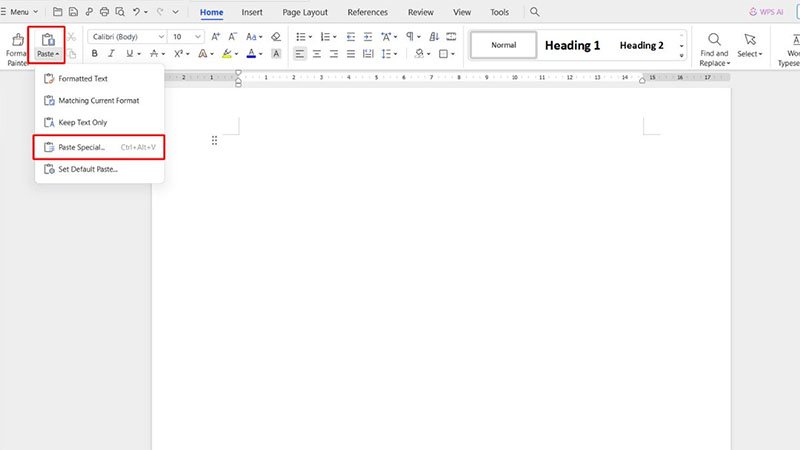Choose Paste Special from menu

click(x=99, y=147)
